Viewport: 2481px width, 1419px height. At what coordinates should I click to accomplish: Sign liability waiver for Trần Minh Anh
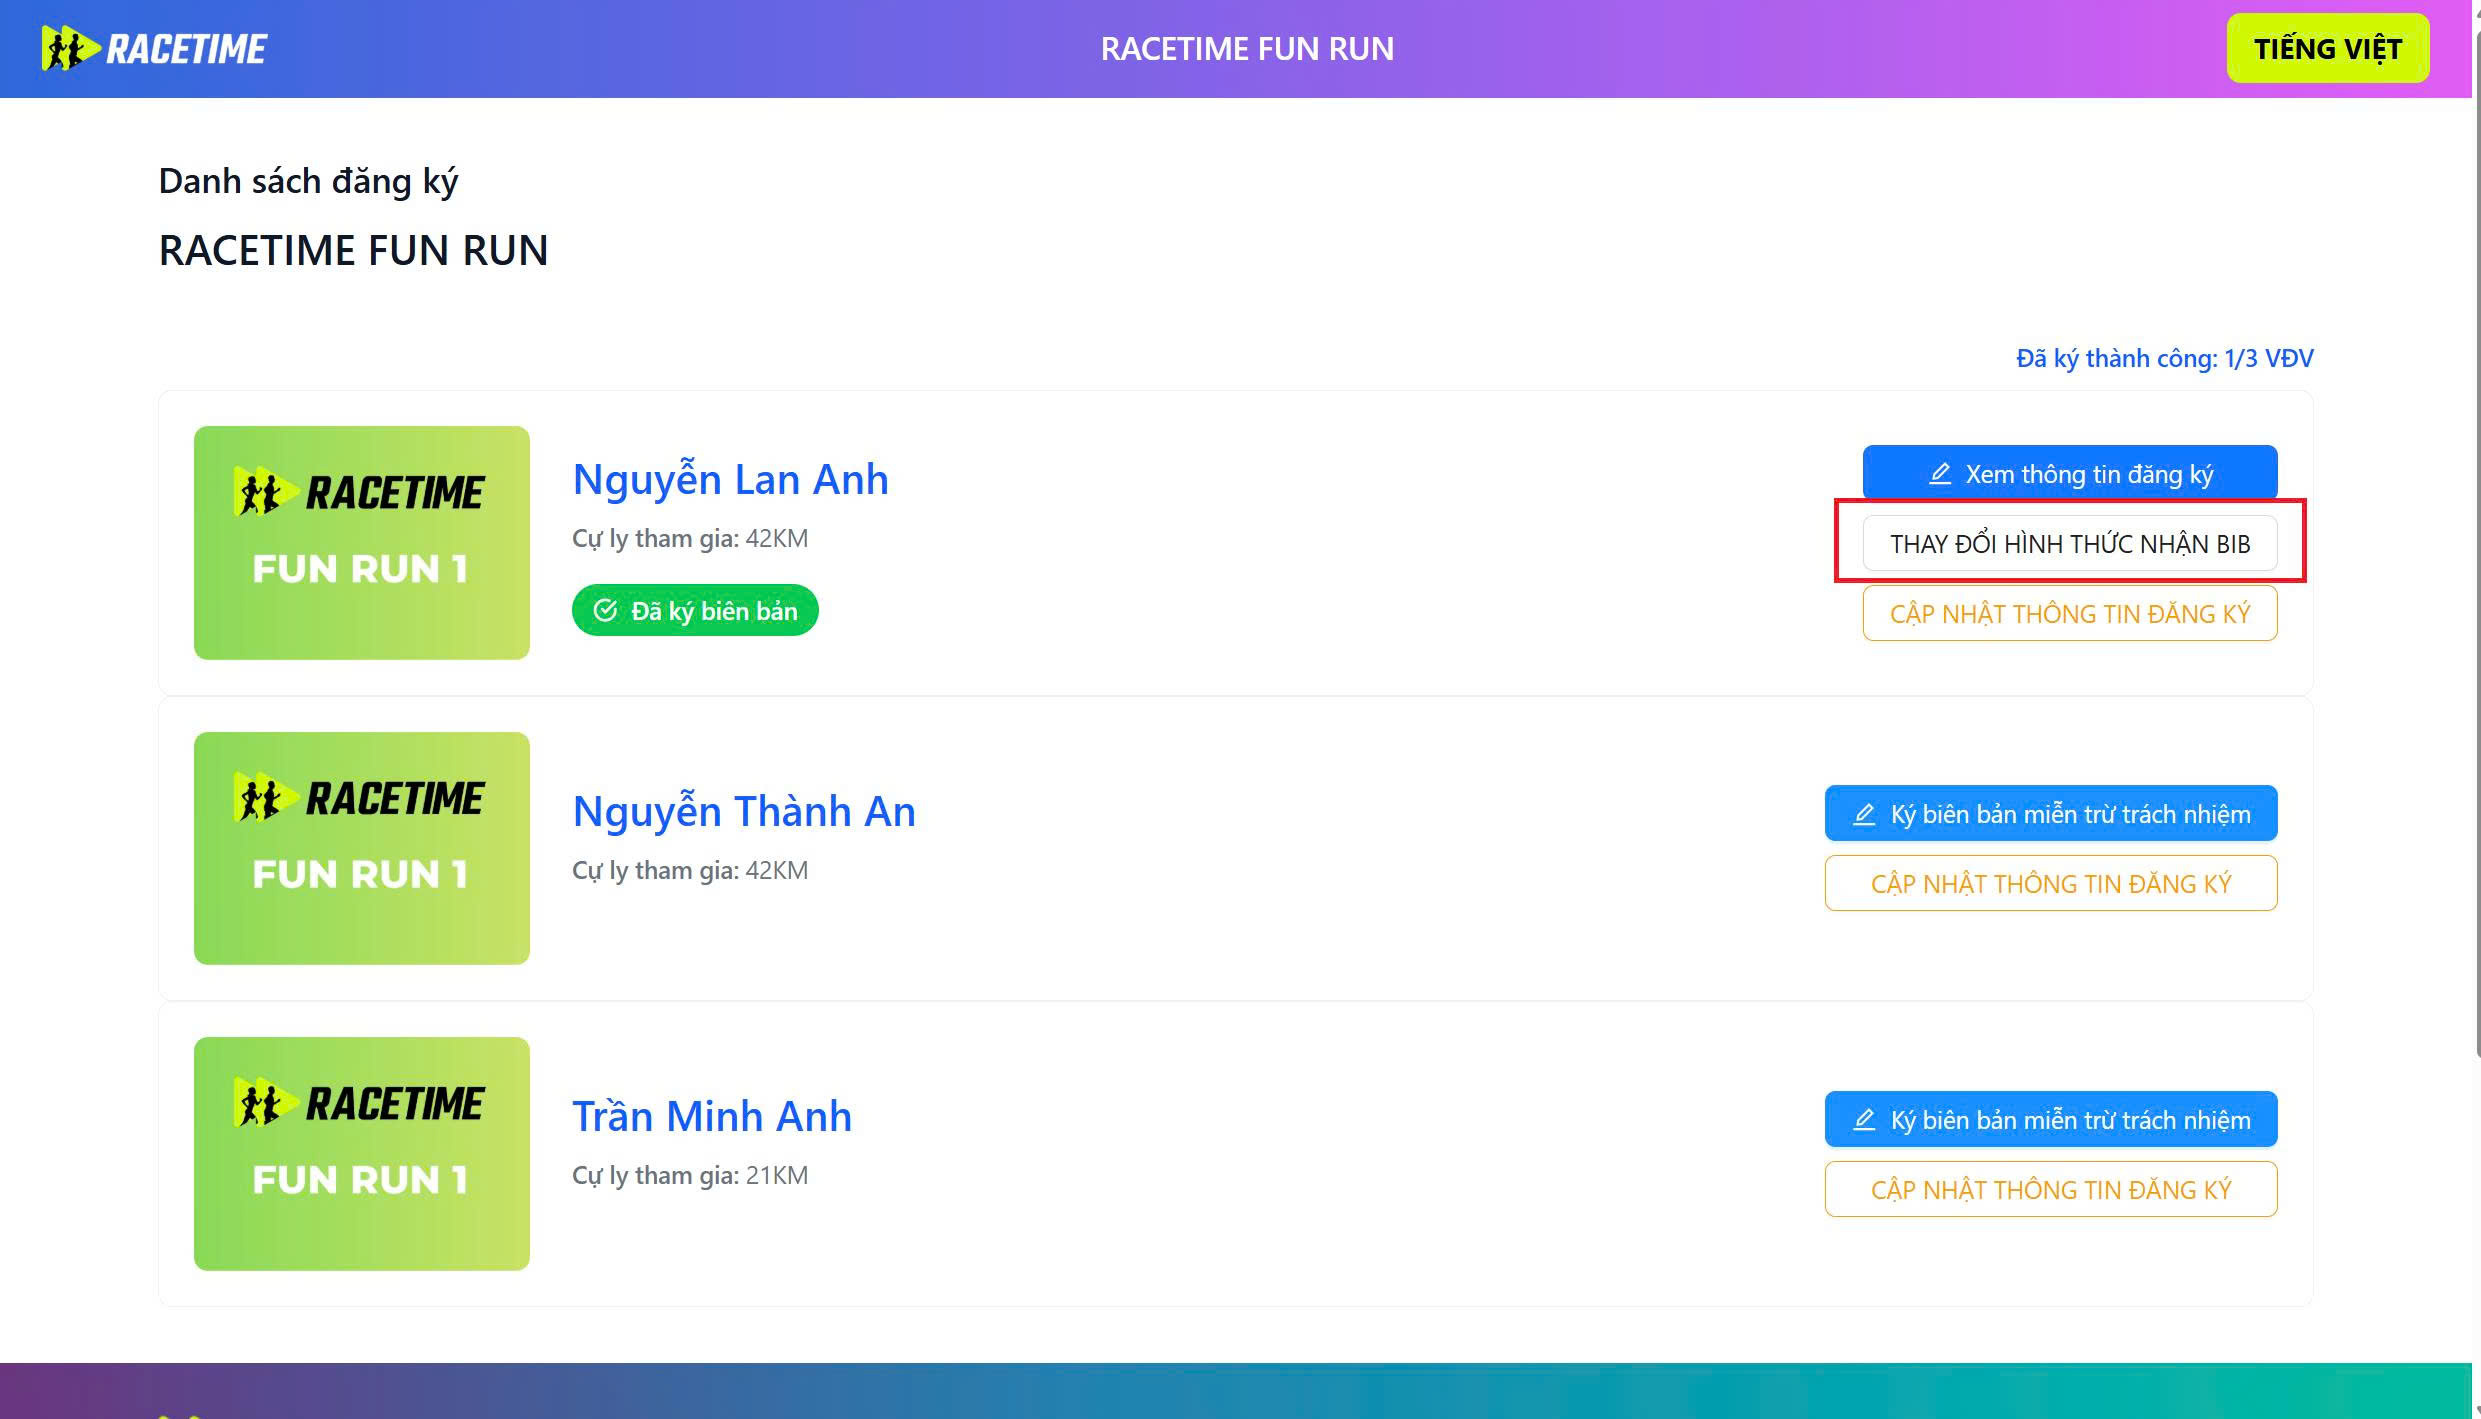coord(2051,1119)
